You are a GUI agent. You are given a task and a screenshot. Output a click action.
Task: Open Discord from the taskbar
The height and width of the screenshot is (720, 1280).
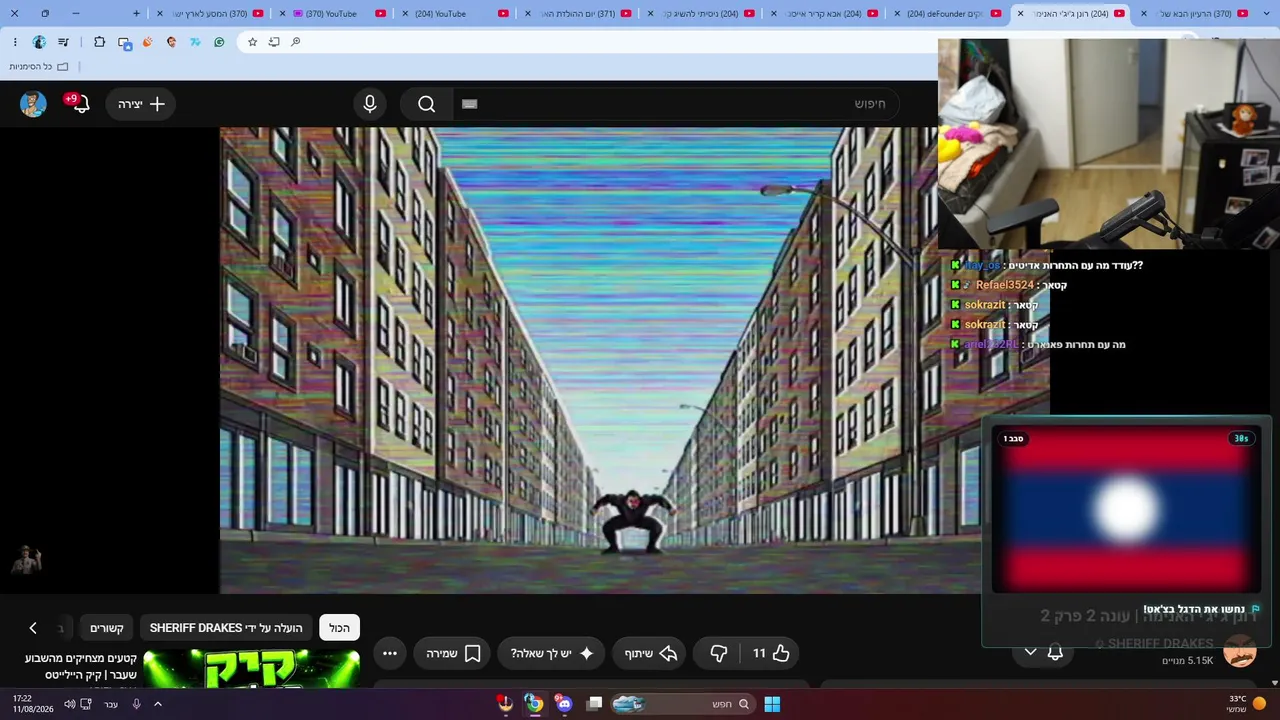tap(563, 704)
